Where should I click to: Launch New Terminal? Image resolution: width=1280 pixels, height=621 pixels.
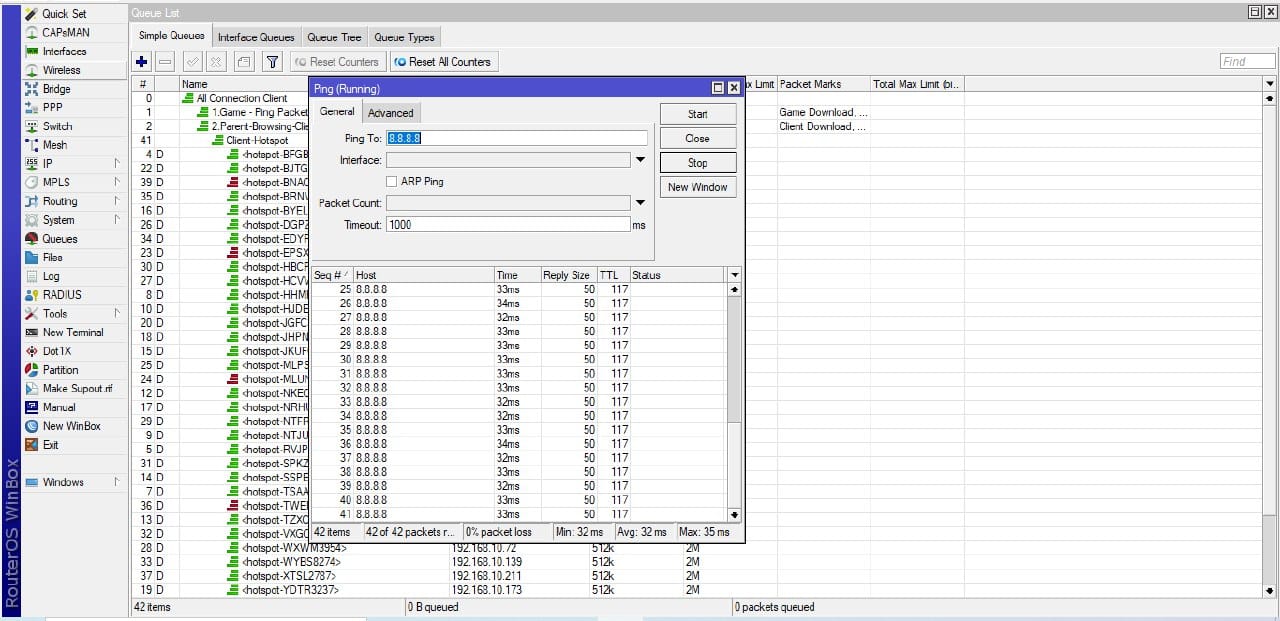(x=72, y=332)
